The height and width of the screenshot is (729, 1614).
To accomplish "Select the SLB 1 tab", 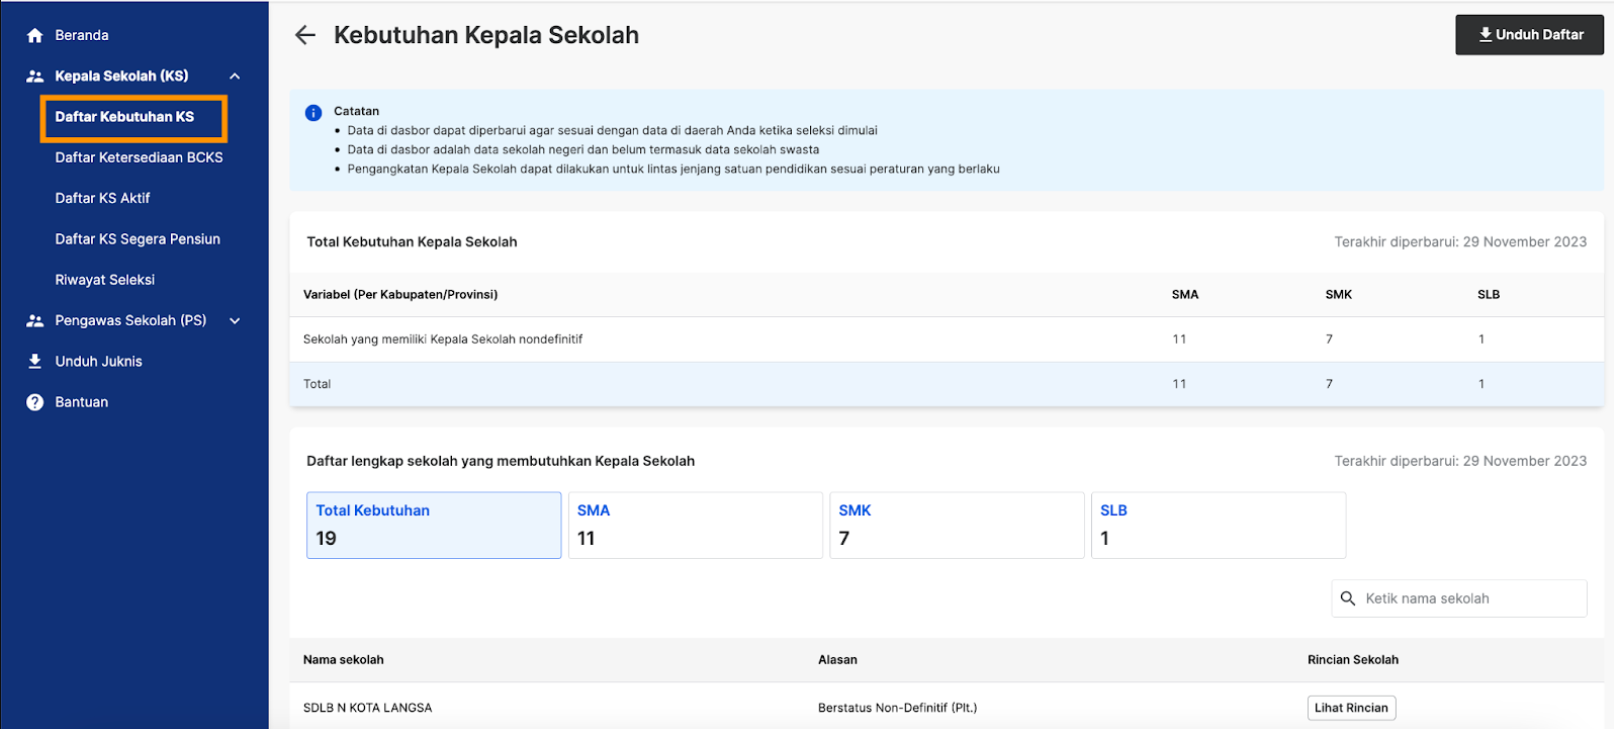I will point(1218,525).
